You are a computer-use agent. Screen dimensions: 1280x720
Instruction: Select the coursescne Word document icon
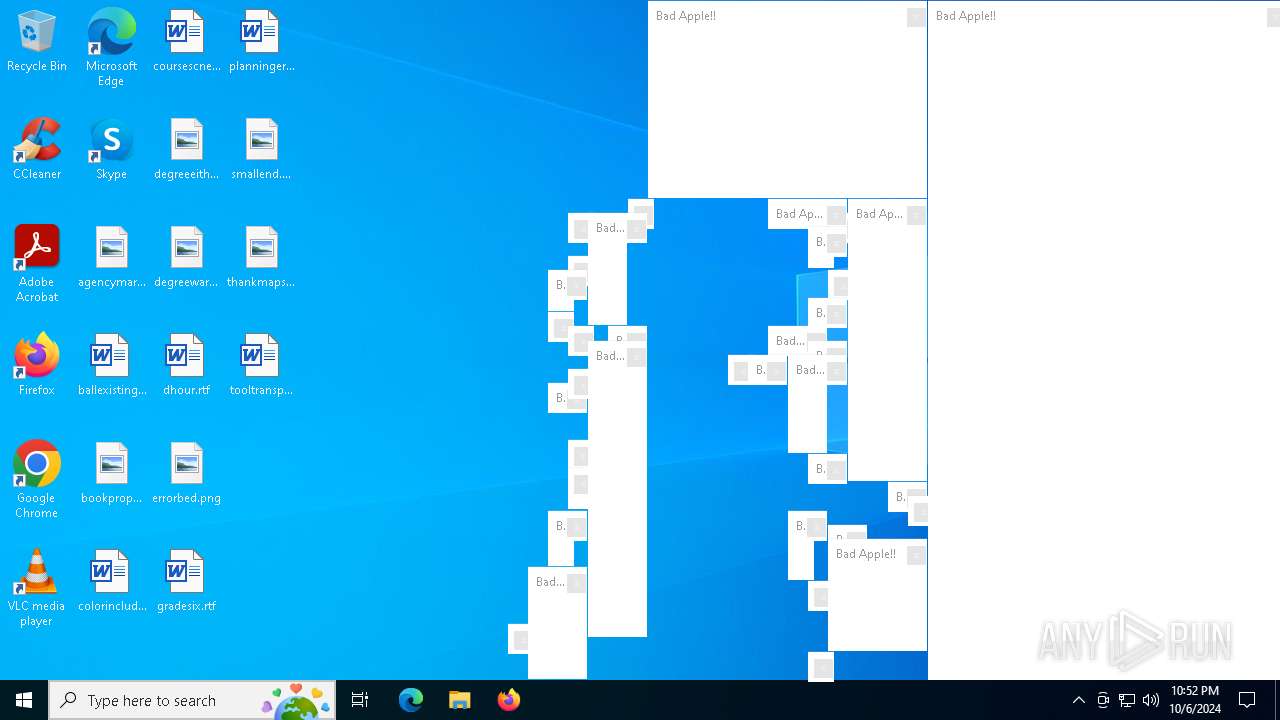186,42
